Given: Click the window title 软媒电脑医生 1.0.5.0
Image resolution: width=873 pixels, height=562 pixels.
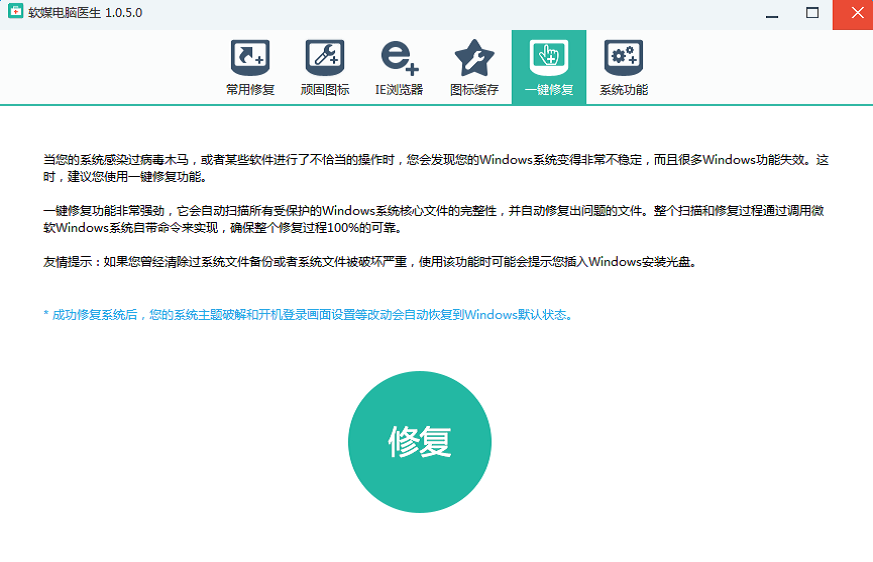Looking at the screenshot, I should (x=85, y=14).
